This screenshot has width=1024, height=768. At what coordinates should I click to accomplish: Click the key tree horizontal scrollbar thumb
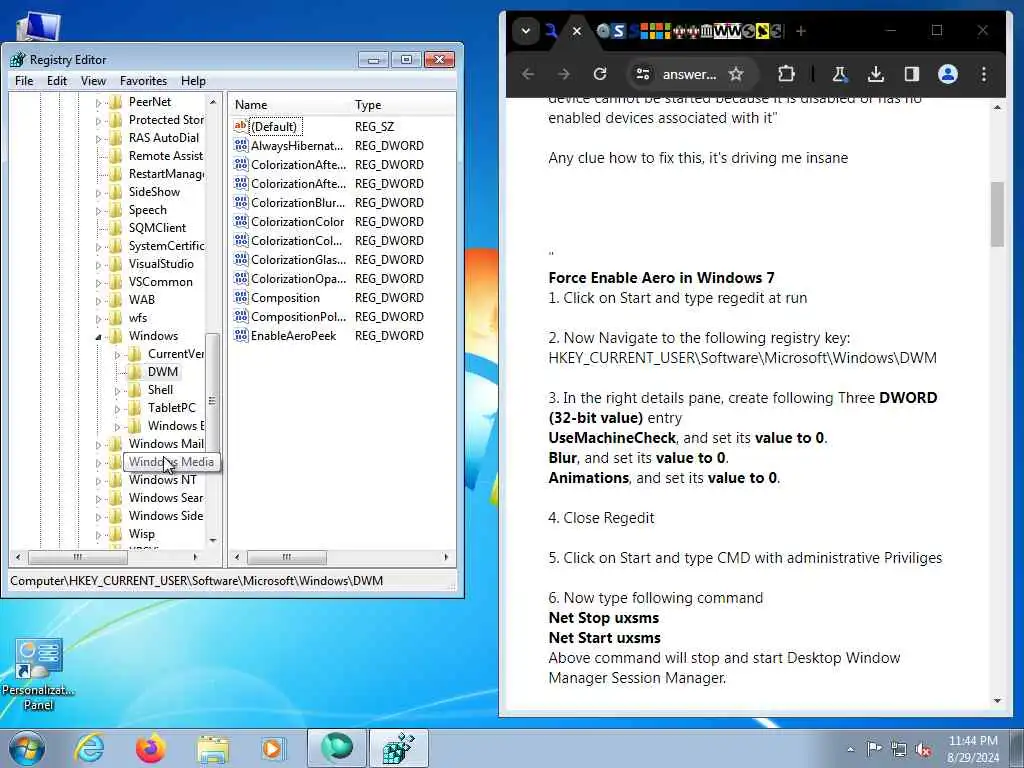coord(78,557)
